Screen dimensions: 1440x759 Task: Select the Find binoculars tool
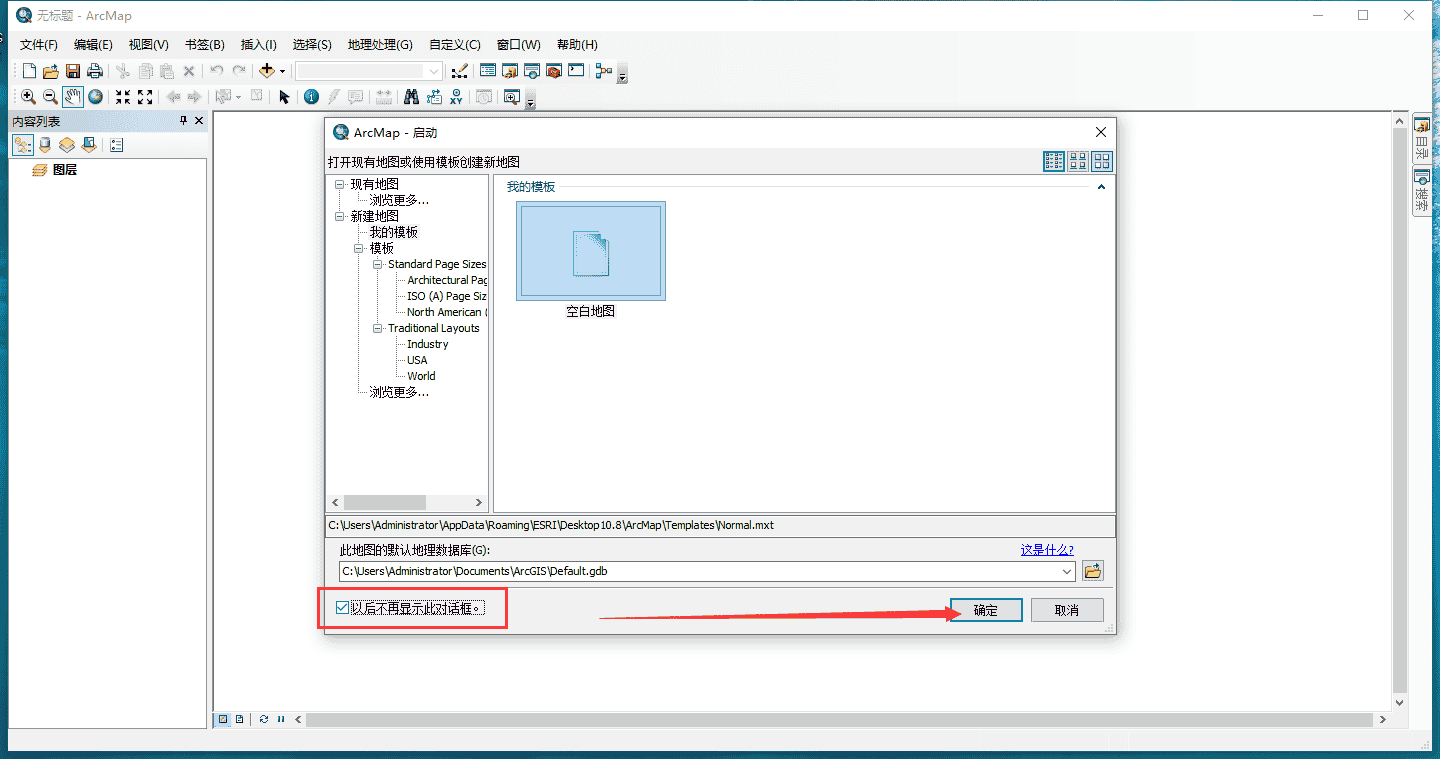[411, 97]
